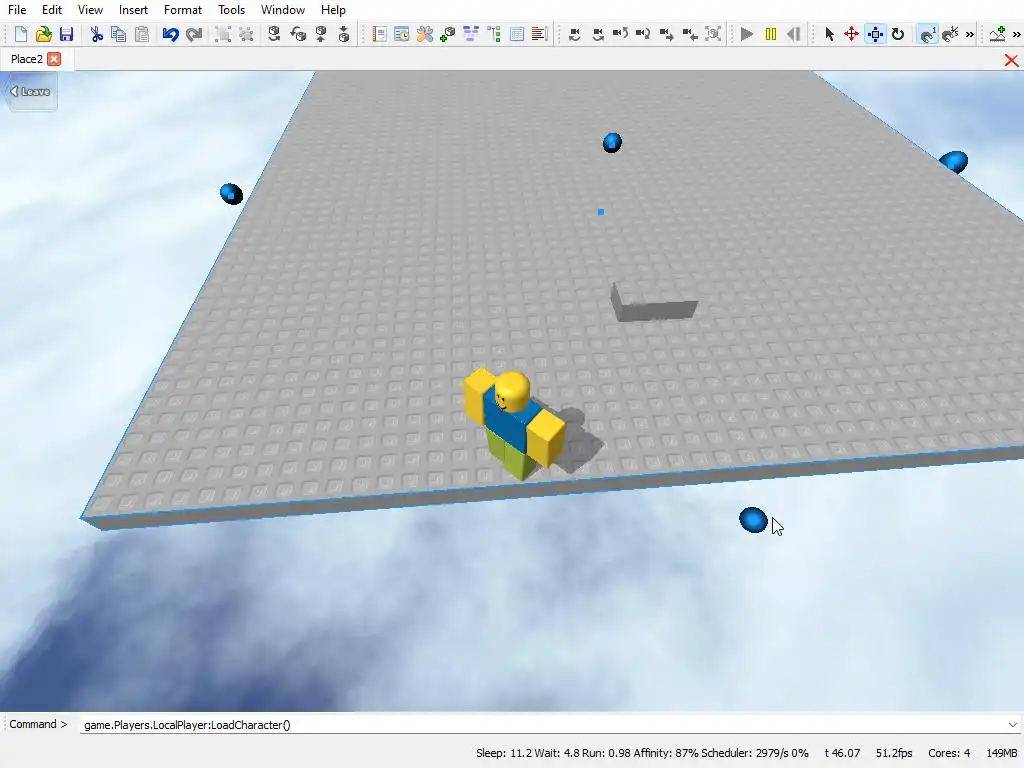The height and width of the screenshot is (768, 1024).
Task: Open the command history dropdown
Action: pyautogui.click(x=1012, y=724)
